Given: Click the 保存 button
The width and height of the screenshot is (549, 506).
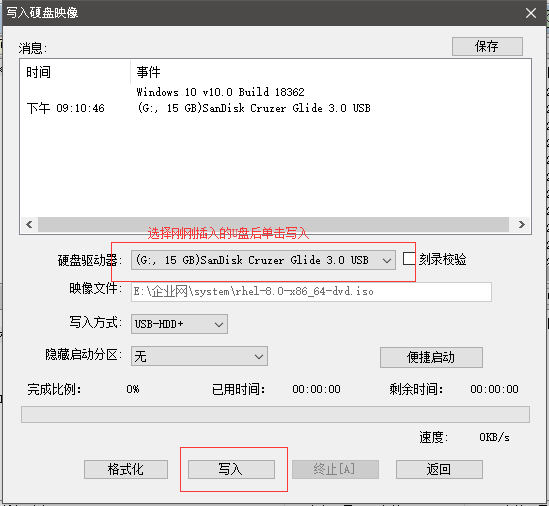Looking at the screenshot, I should [487, 46].
